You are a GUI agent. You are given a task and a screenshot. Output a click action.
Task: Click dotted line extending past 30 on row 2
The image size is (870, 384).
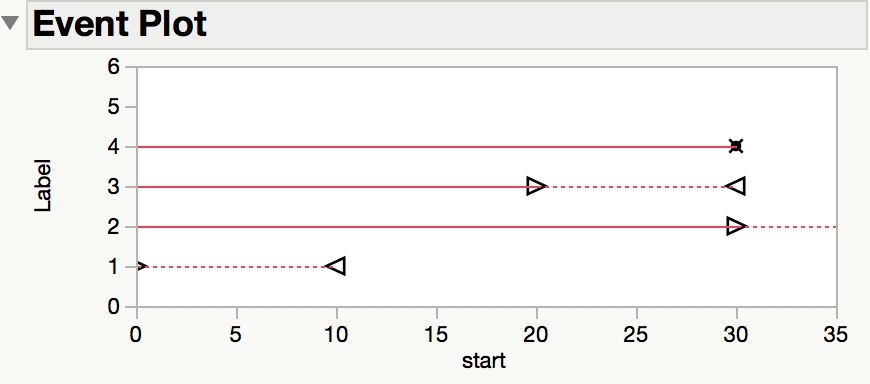(792, 227)
